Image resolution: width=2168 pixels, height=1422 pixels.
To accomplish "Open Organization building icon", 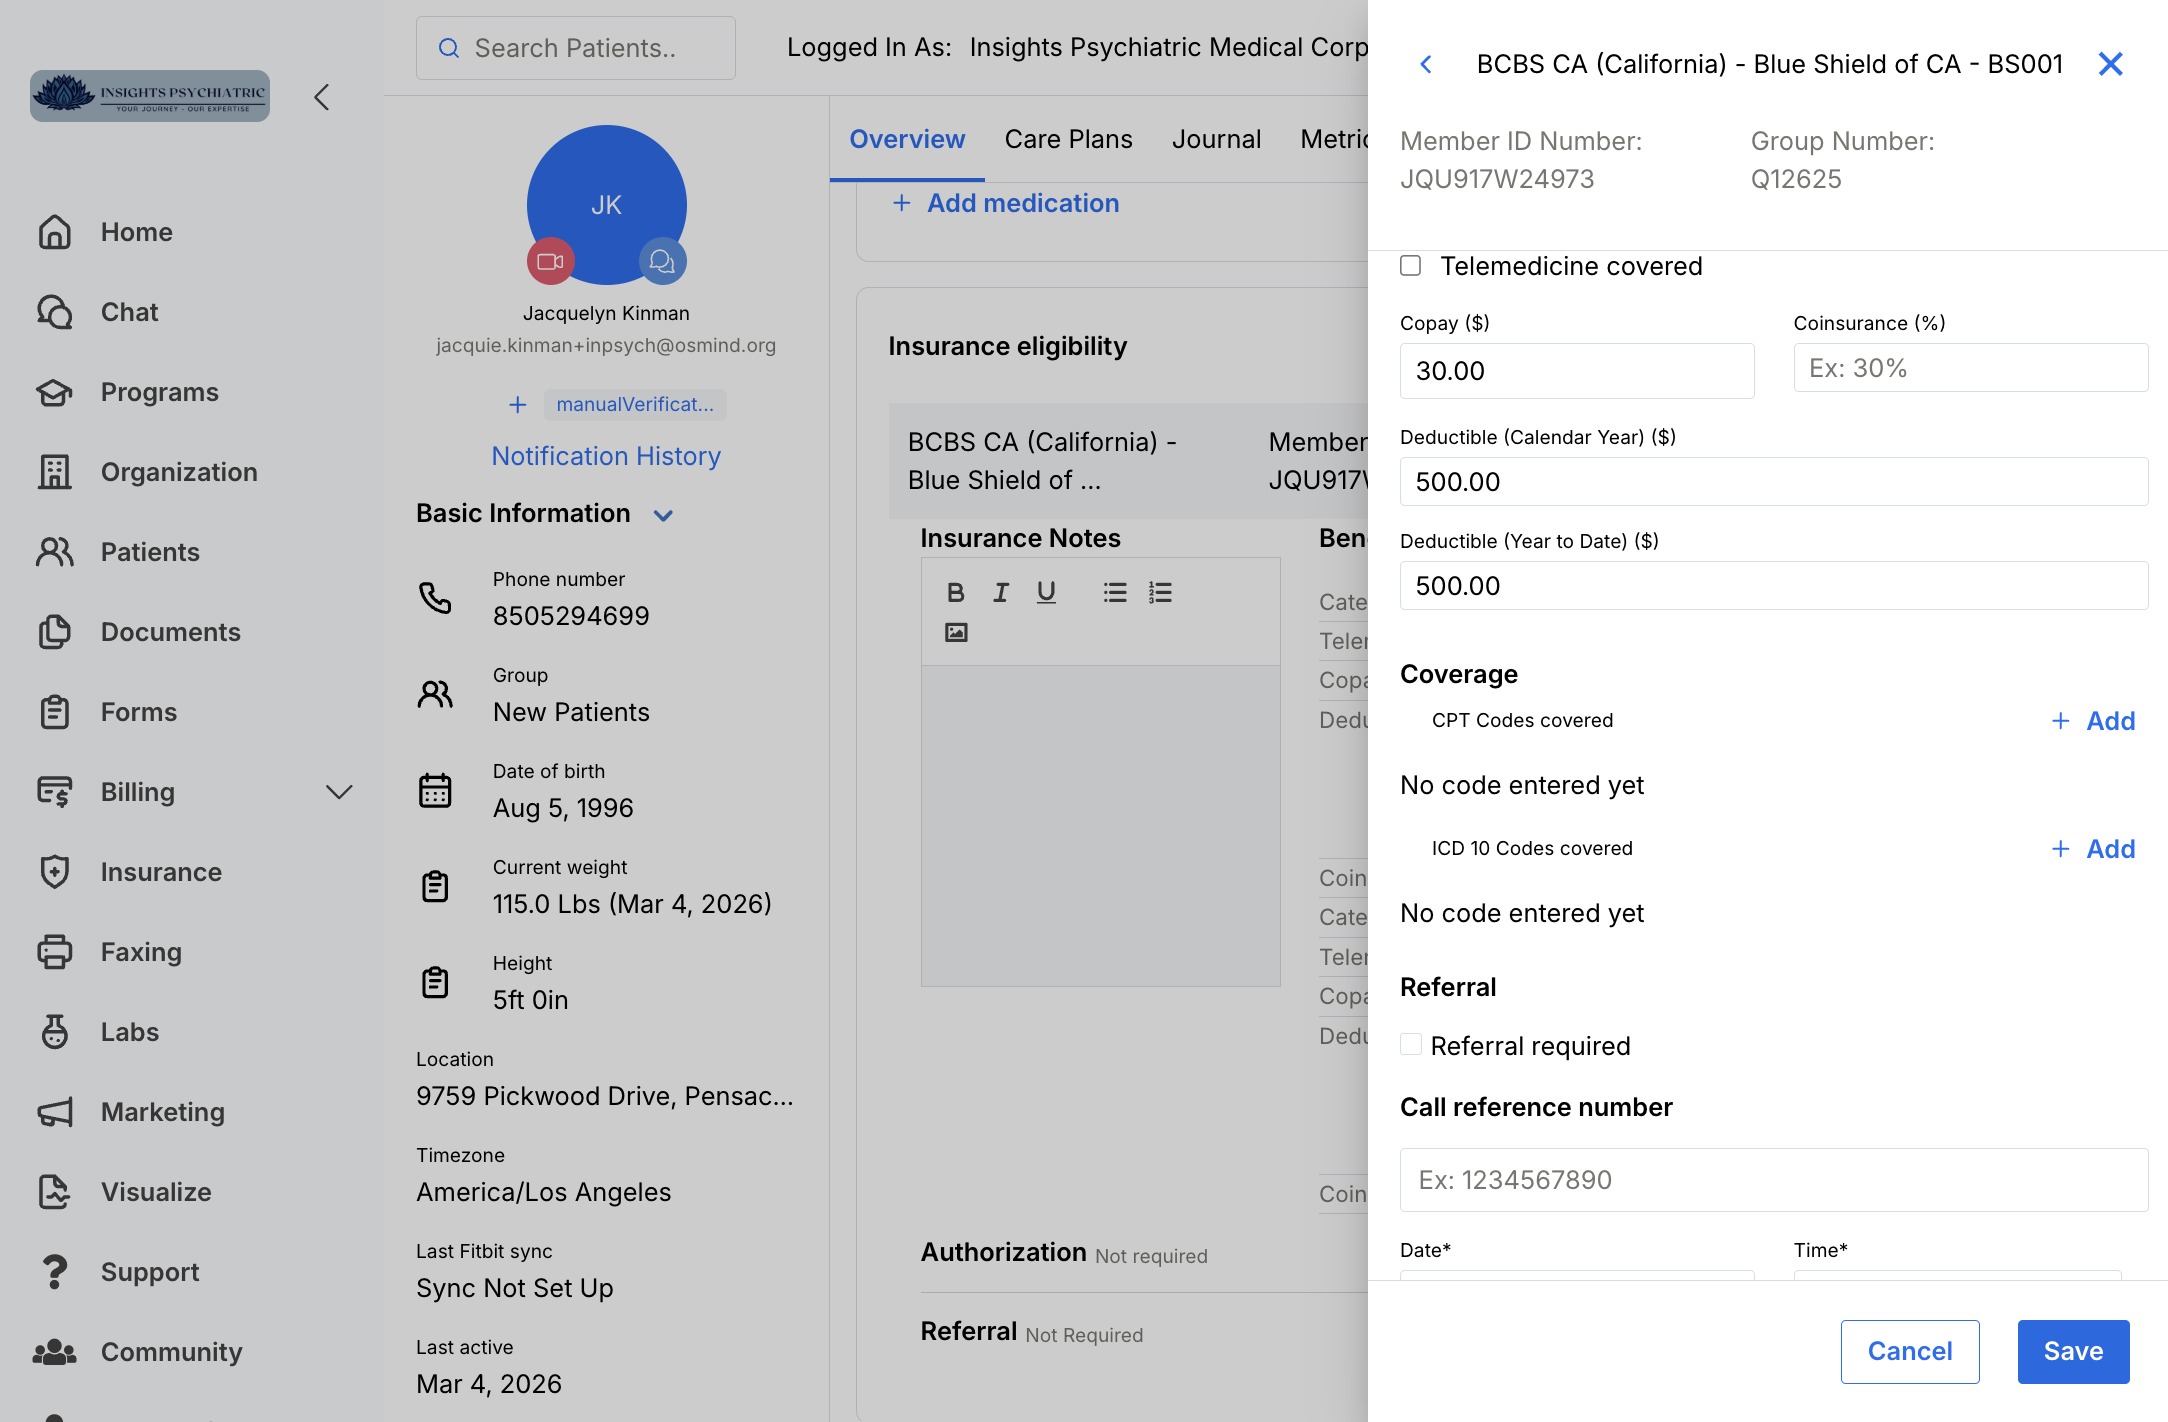I will click(x=55, y=472).
